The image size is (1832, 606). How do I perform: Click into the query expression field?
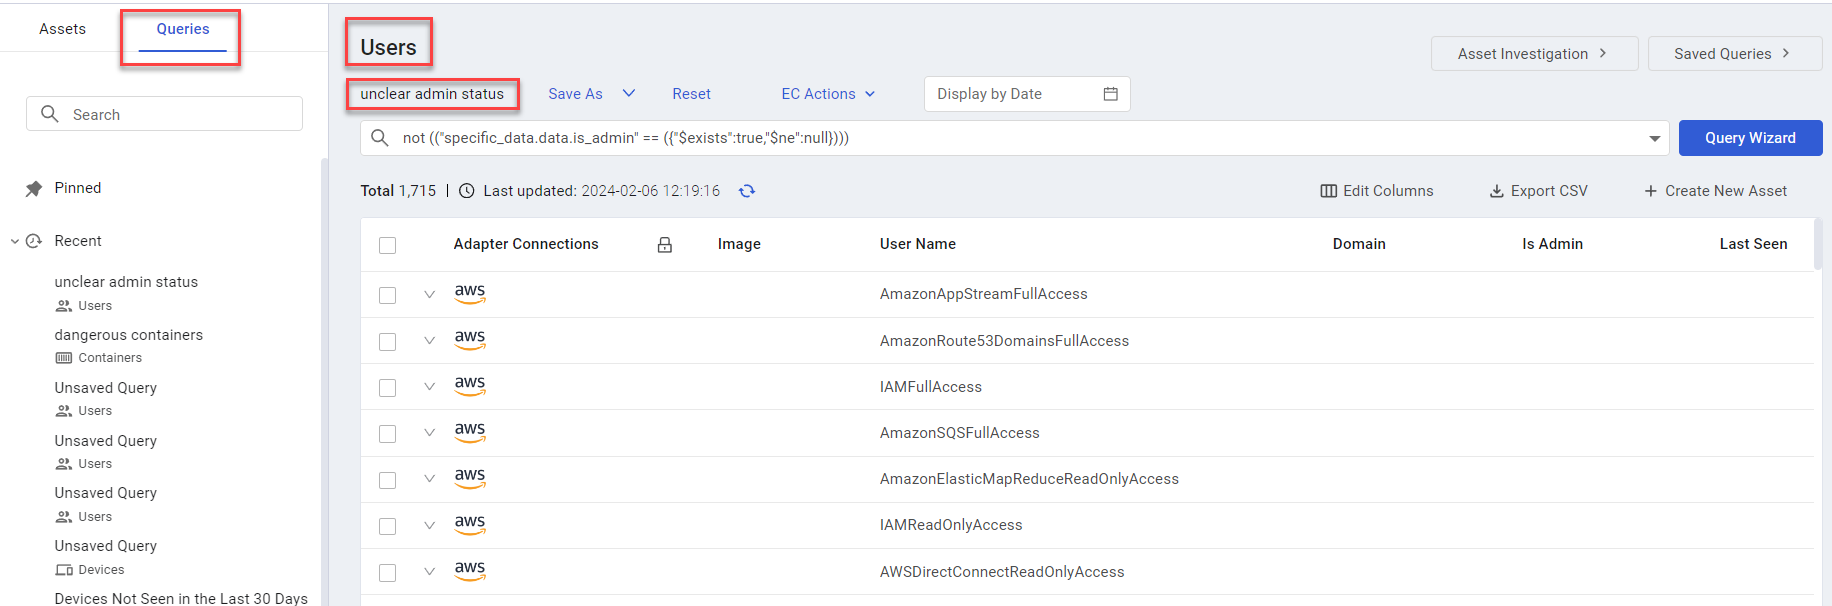tap(1015, 138)
